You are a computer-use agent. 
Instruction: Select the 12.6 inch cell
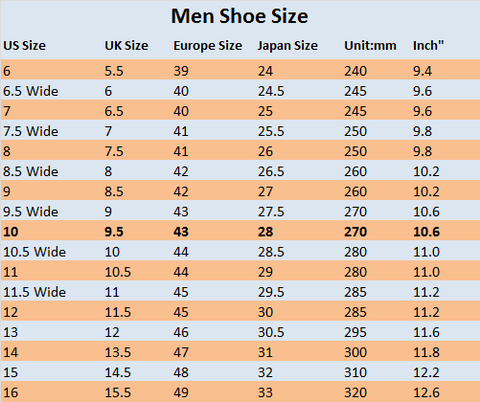point(426,392)
